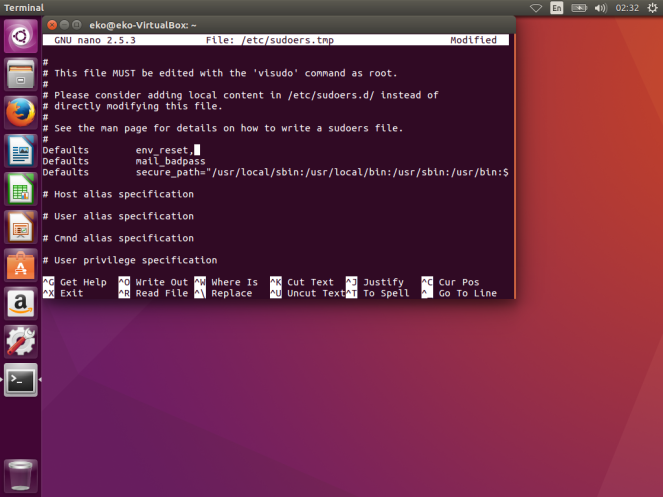Open the Amazon launcher icon
Image resolution: width=663 pixels, height=497 pixels.
[x=20, y=303]
